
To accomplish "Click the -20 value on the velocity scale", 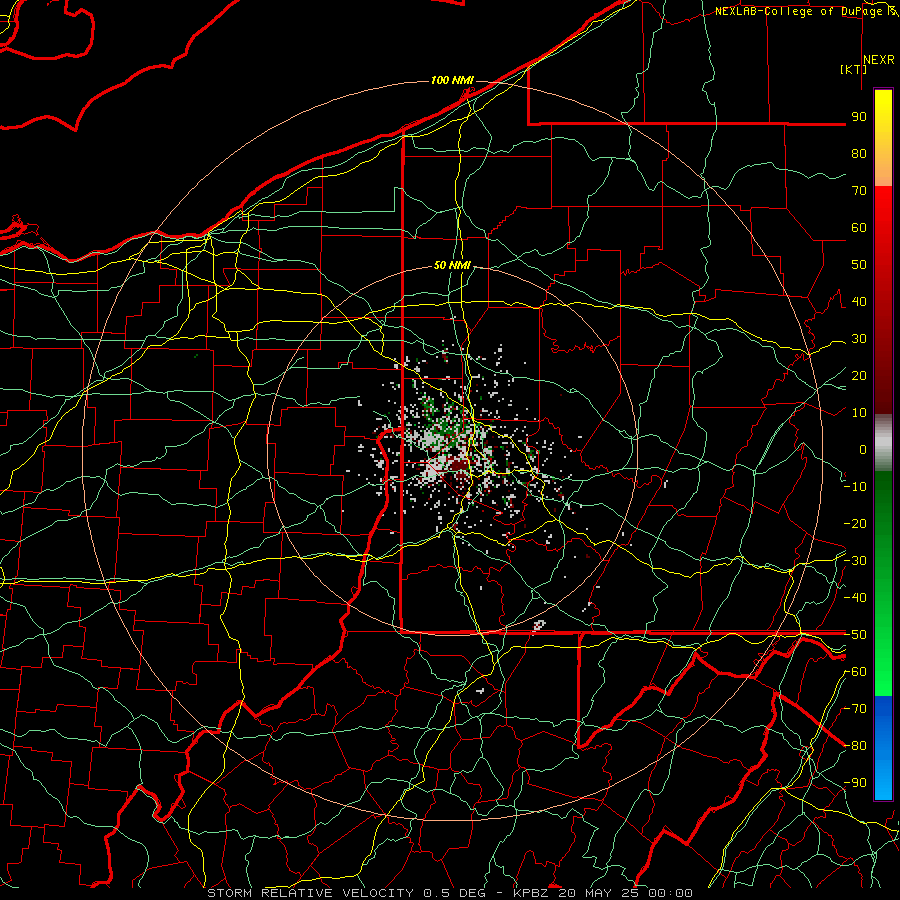I will coord(855,524).
